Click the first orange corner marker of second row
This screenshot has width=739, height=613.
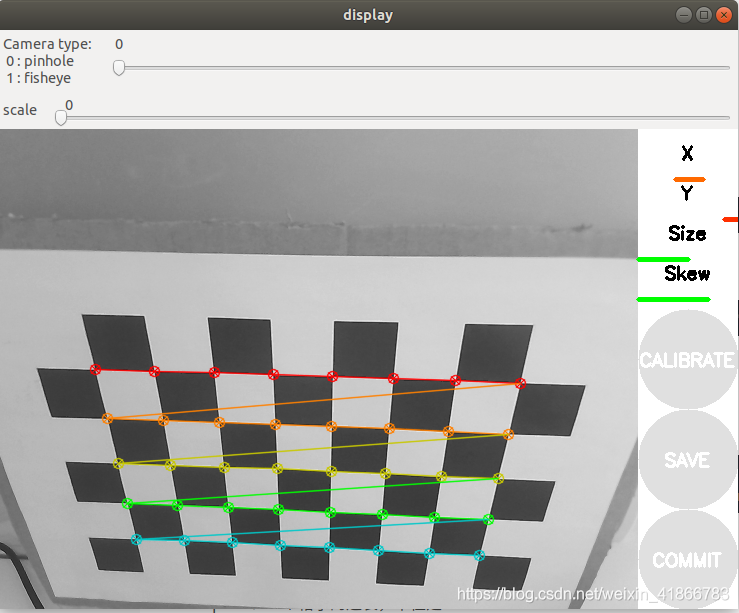tap(107, 418)
